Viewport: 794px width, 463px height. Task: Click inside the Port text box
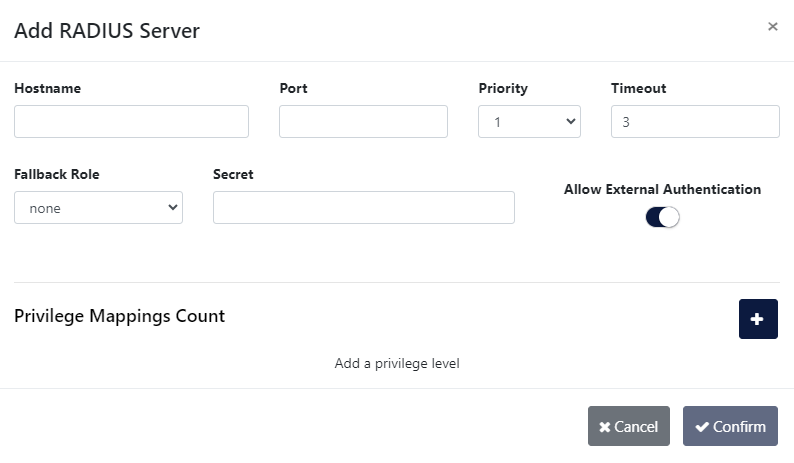point(363,122)
